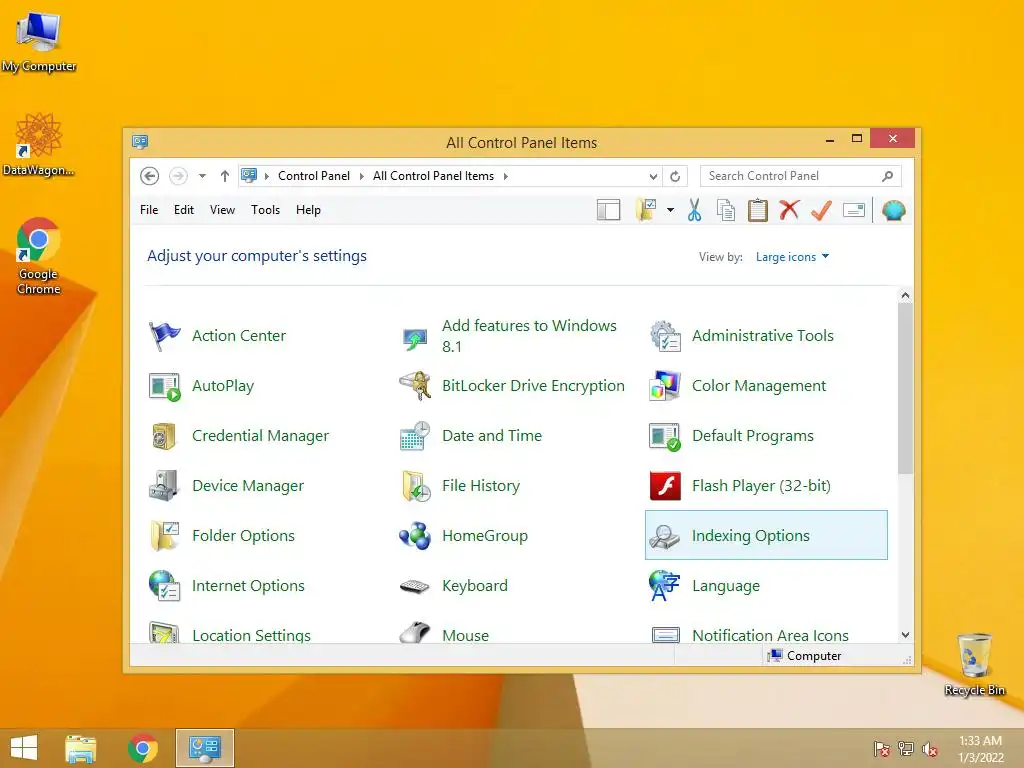Image resolution: width=1024 pixels, height=768 pixels.
Task: Expand the chevron before Control Panel breadcrumb
Action: pyautogui.click(x=266, y=176)
